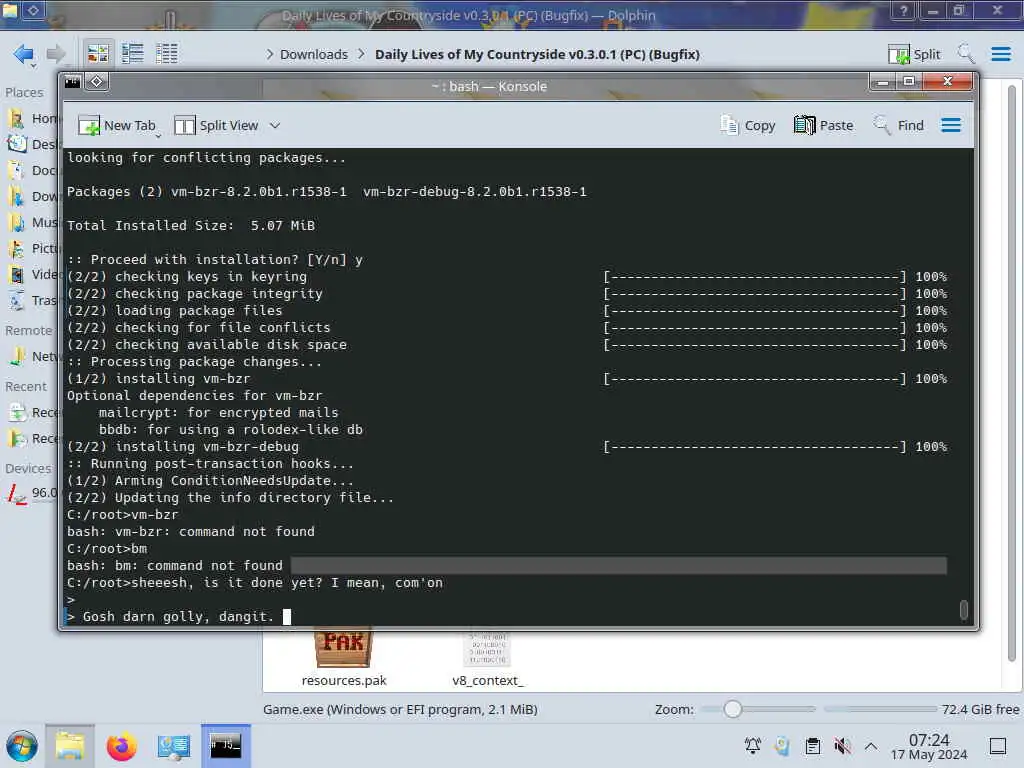Toggle muted volume tray icon

pos(842,746)
